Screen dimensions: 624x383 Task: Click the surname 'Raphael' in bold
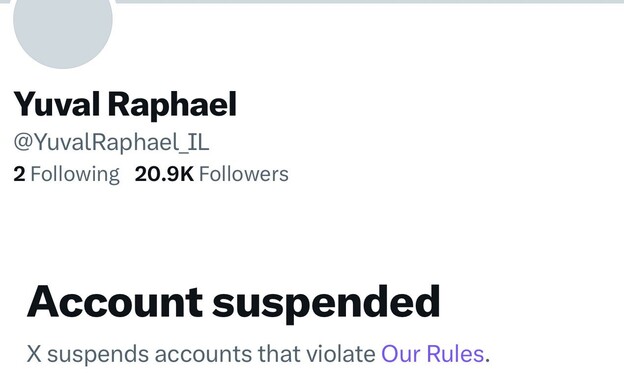[x=172, y=104]
